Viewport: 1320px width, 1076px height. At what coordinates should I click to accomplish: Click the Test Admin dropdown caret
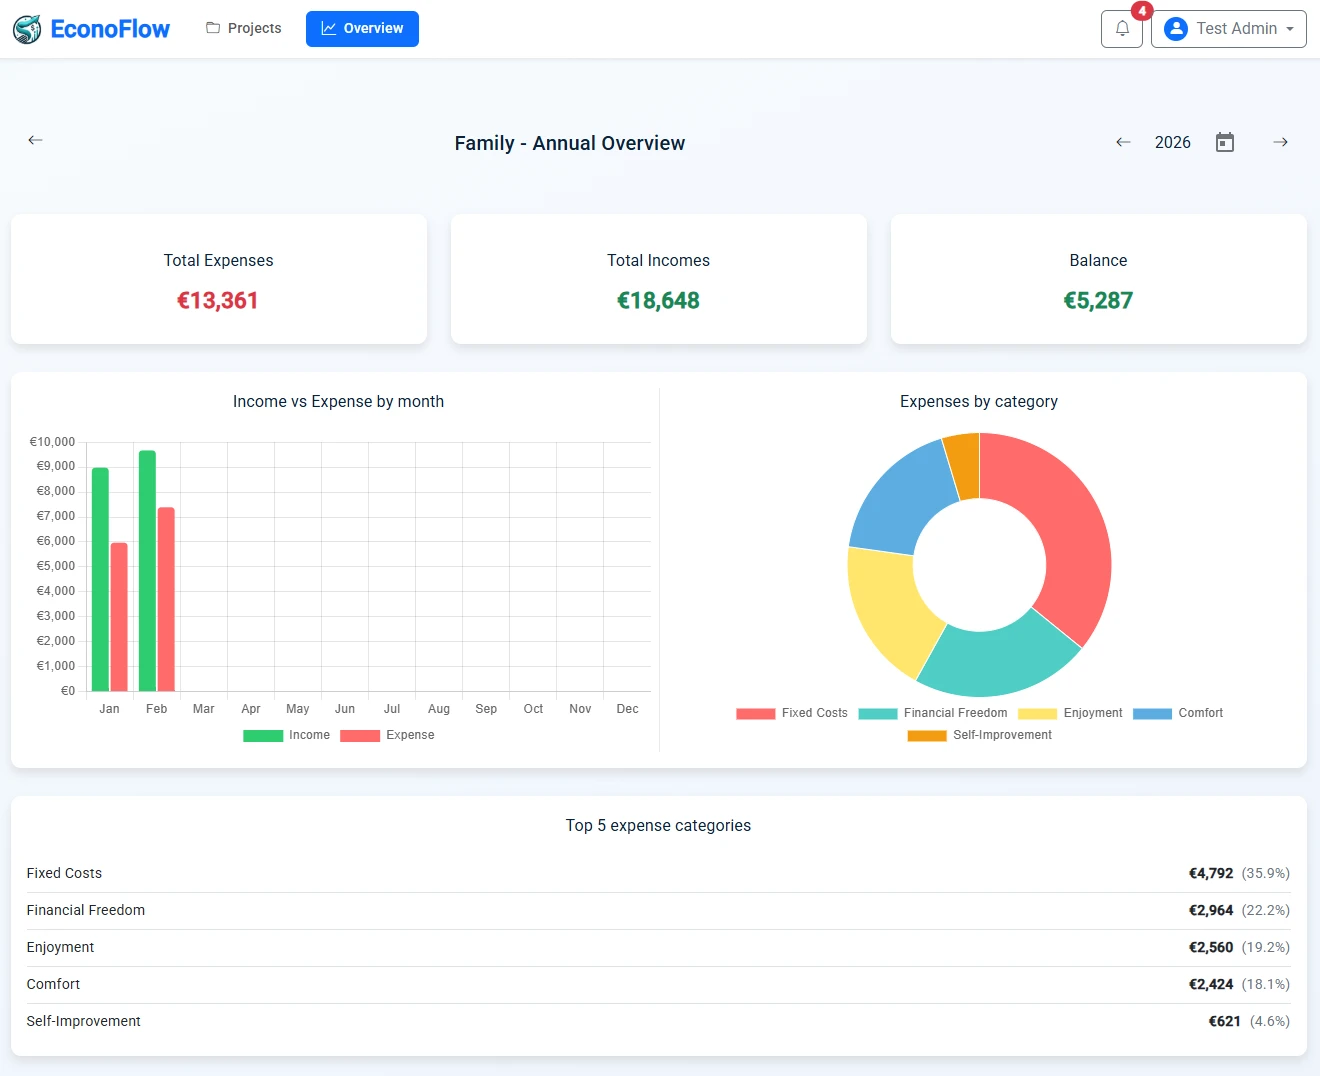click(x=1290, y=29)
